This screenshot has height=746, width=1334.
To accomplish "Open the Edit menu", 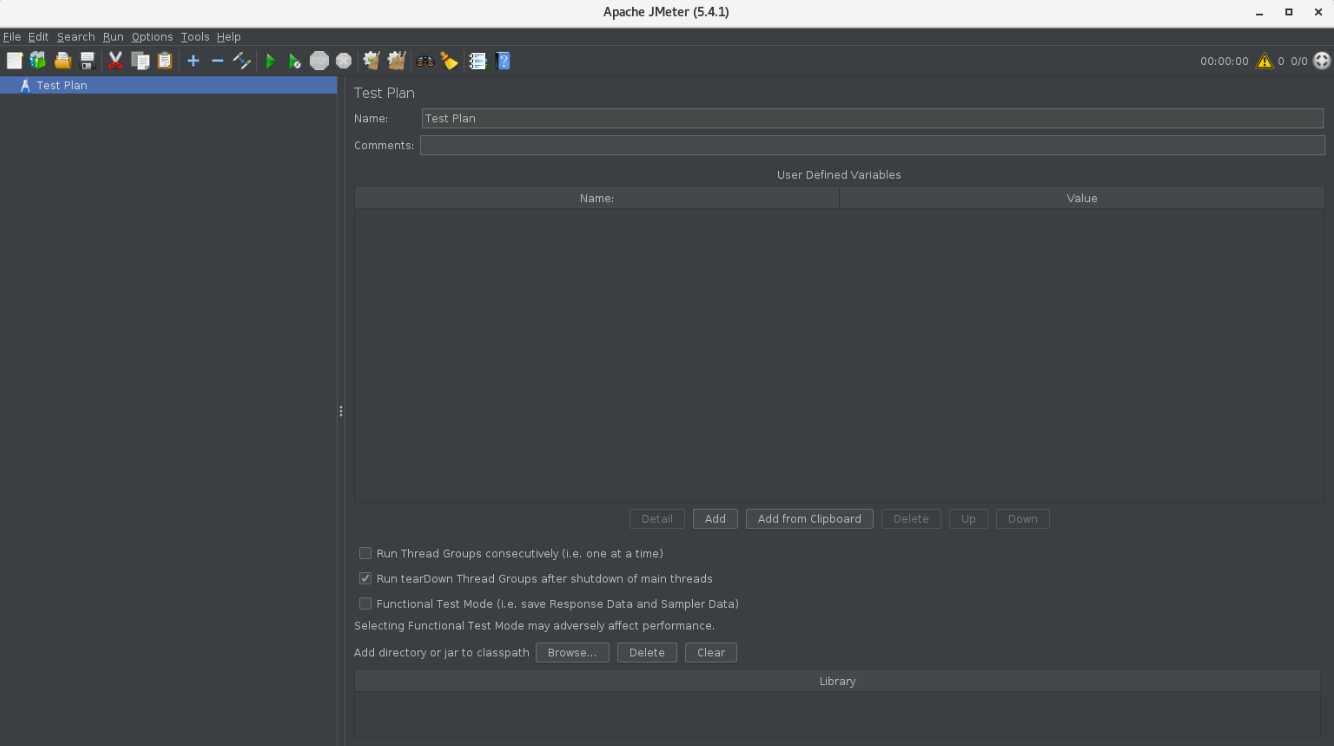I will pyautogui.click(x=38, y=37).
